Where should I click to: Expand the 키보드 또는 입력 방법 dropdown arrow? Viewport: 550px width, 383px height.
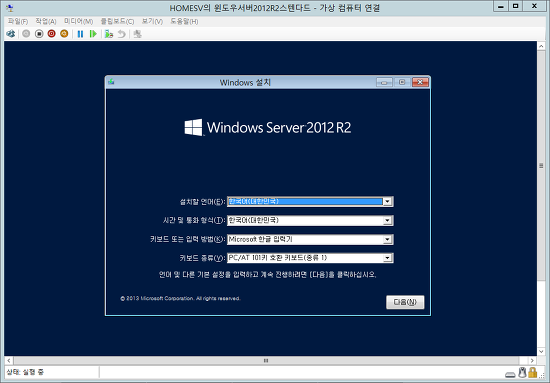point(387,239)
